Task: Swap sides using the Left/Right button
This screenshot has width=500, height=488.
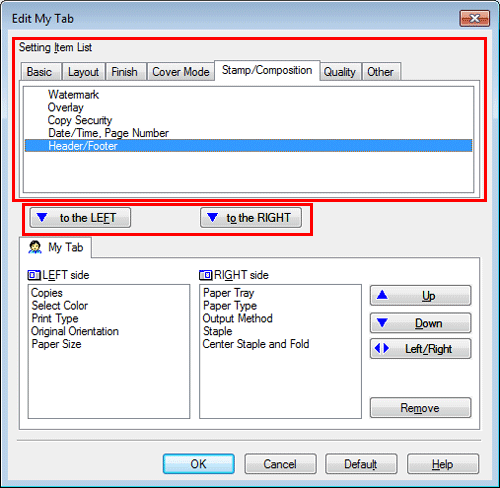Action: click(x=421, y=349)
